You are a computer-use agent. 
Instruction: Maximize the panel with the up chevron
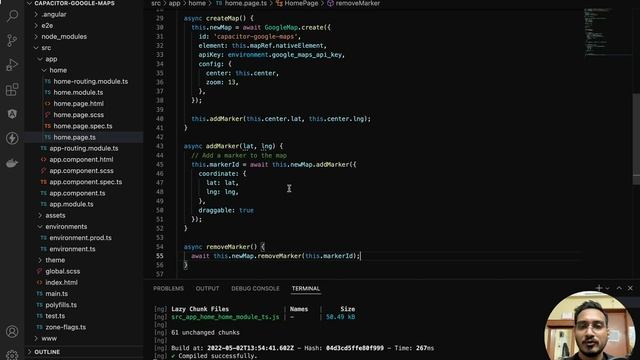pyautogui.click(x=619, y=288)
